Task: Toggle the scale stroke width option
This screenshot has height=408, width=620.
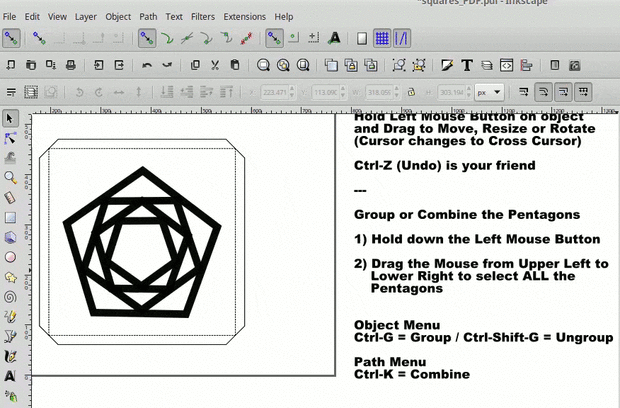Action: click(x=523, y=93)
